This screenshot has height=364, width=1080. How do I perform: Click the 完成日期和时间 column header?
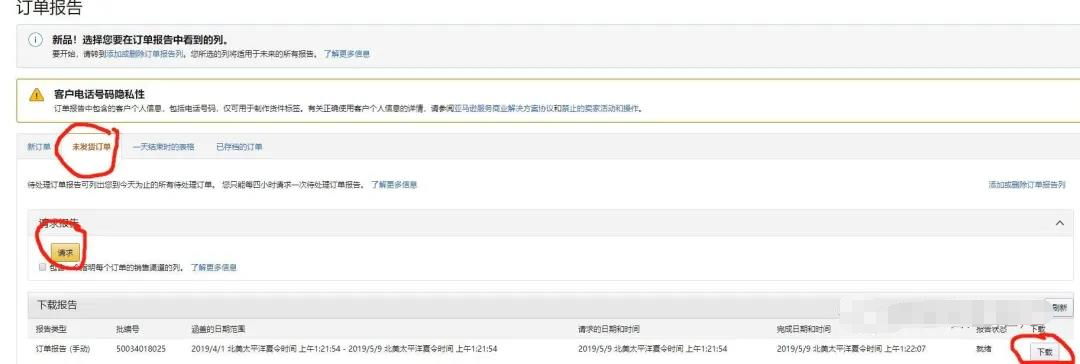(x=803, y=330)
